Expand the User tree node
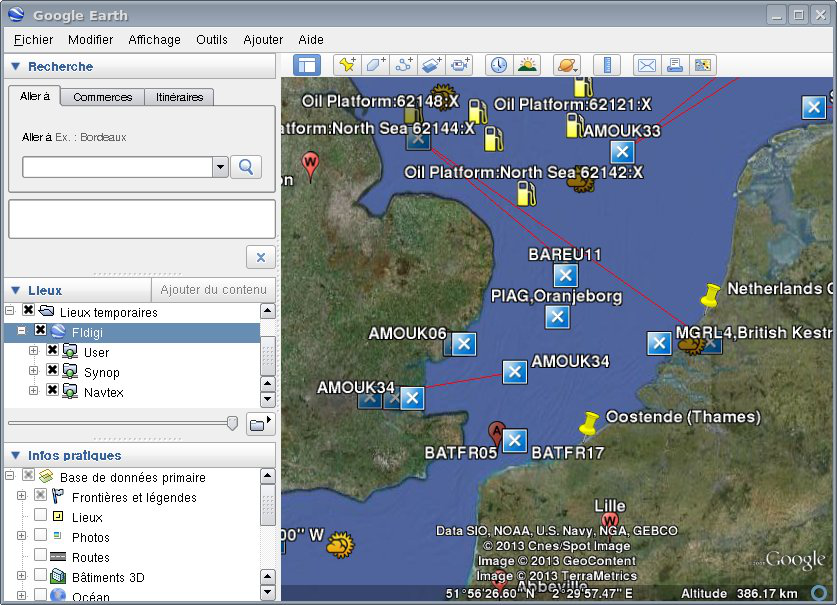This screenshot has width=837, height=605. click(x=34, y=351)
